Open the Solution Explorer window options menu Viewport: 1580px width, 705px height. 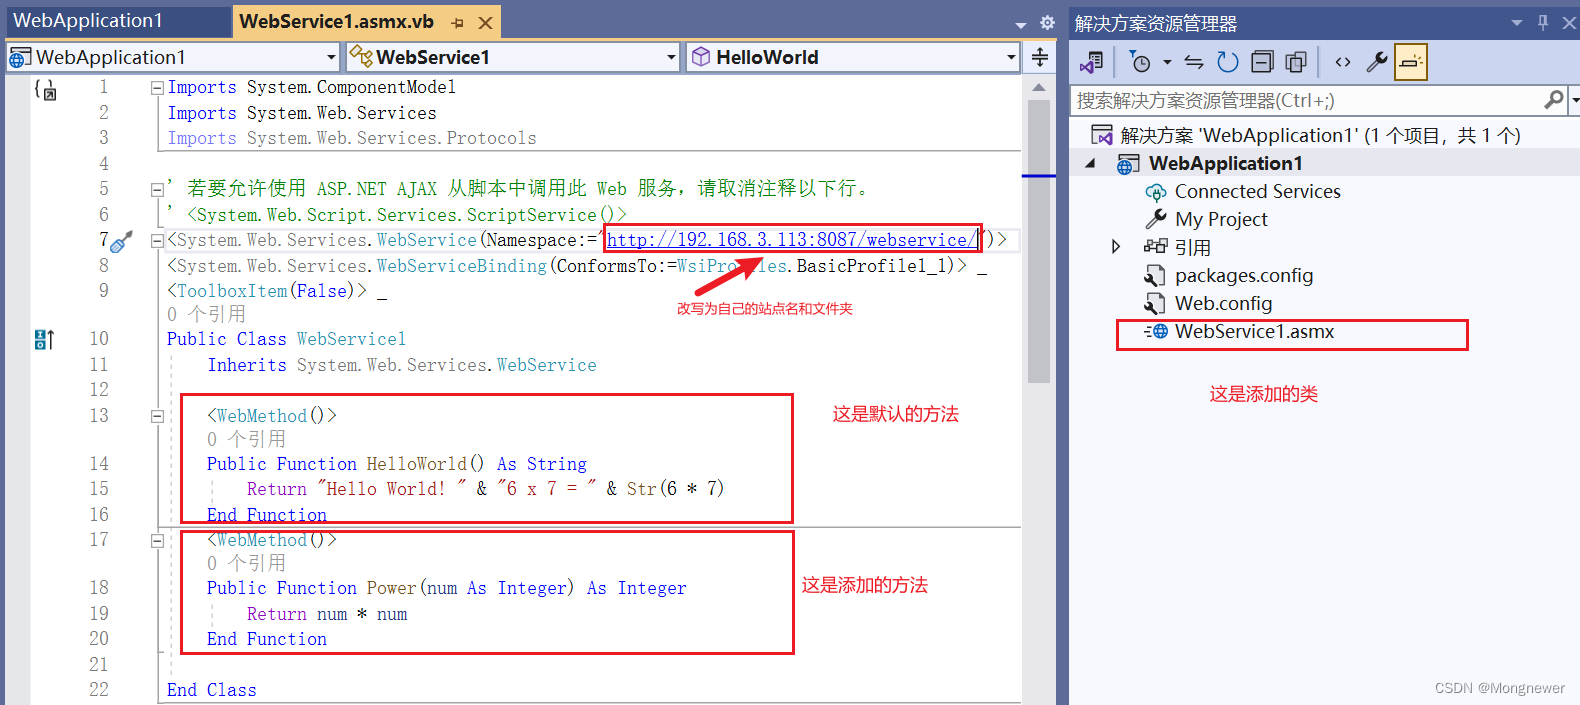click(1517, 23)
